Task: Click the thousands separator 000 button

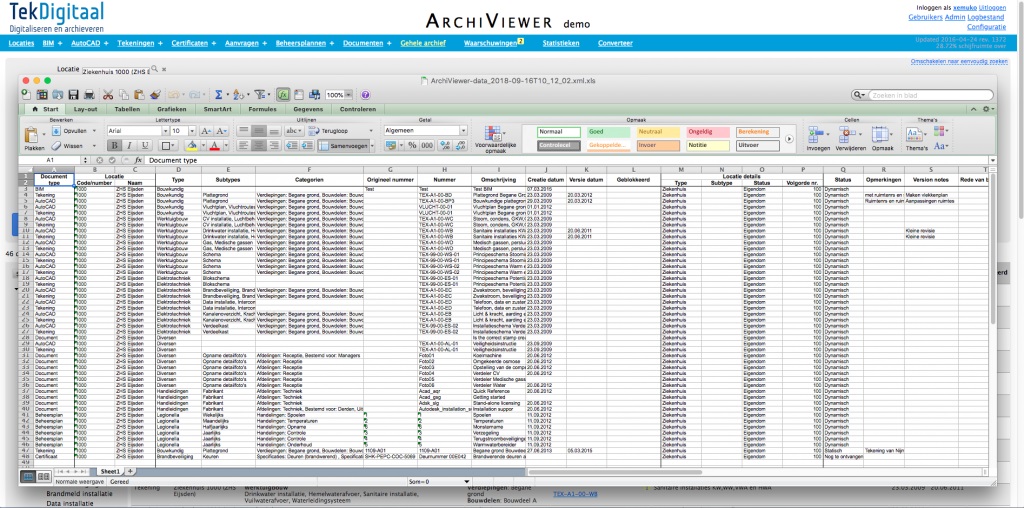Action: click(427, 146)
